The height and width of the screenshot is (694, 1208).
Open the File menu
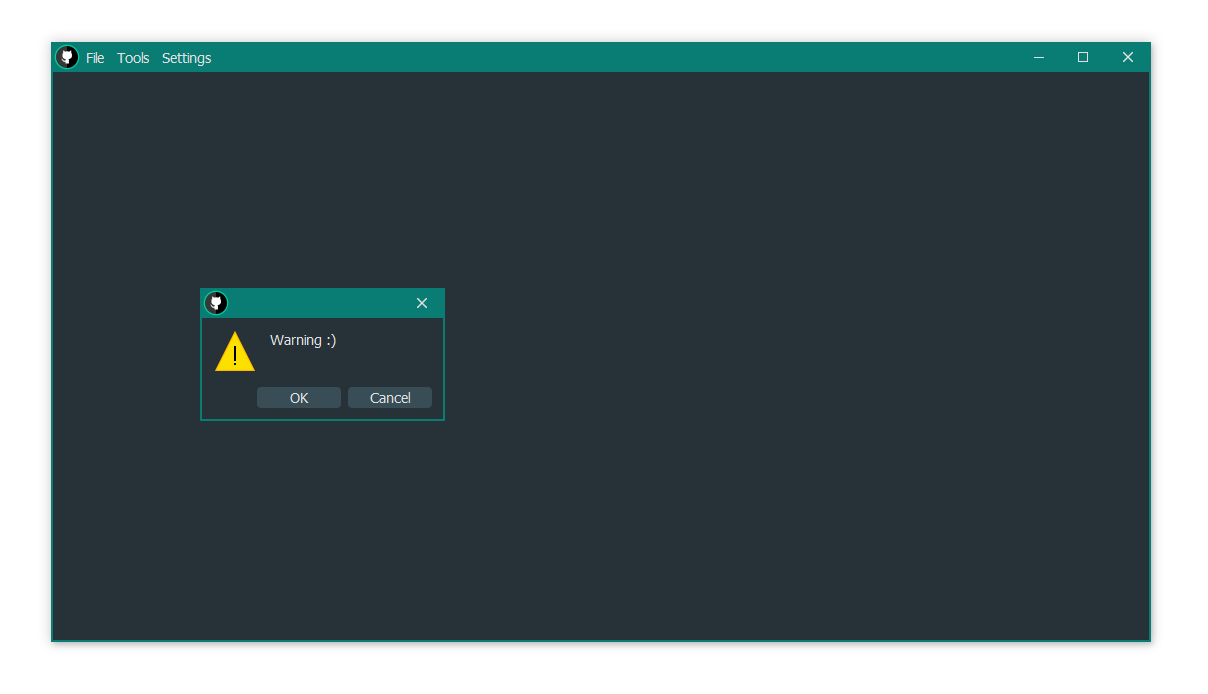tap(95, 57)
